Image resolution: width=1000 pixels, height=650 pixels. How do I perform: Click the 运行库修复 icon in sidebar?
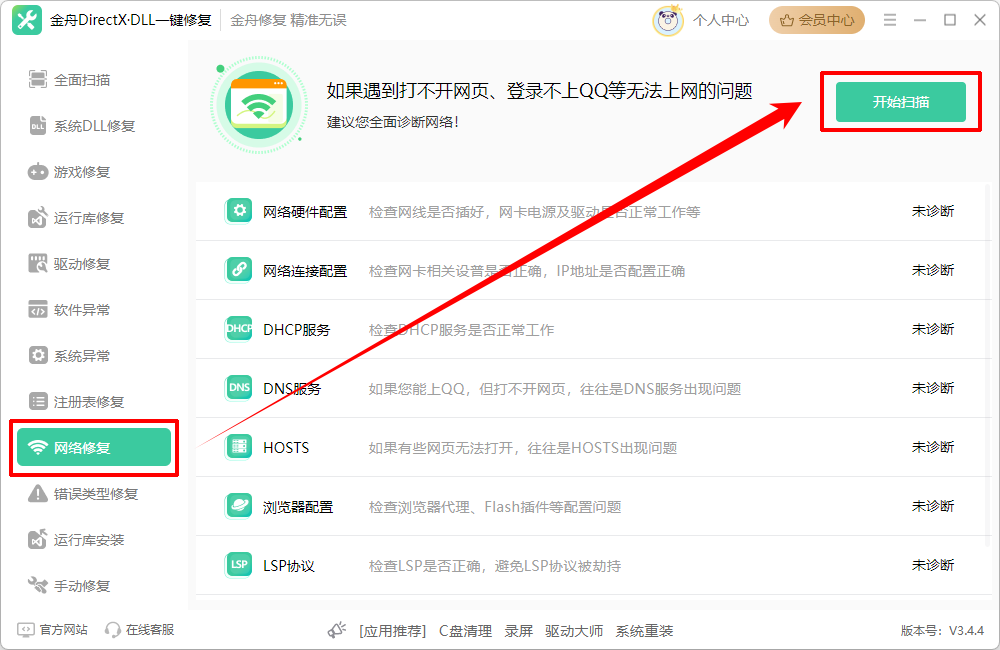tap(38, 218)
